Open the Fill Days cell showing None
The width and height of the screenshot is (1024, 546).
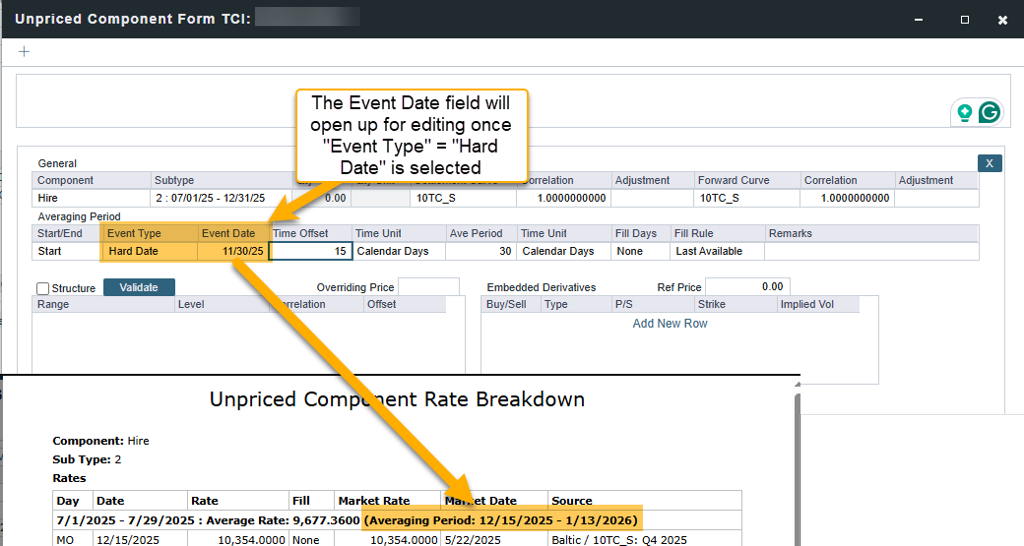point(640,251)
